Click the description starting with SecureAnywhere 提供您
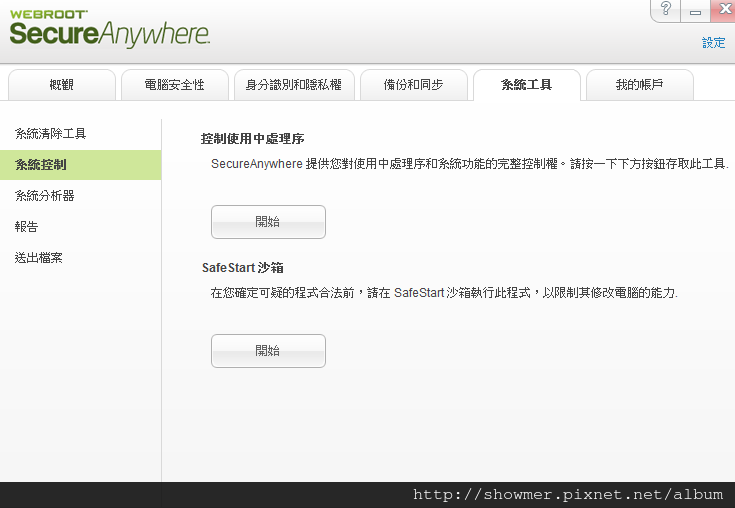This screenshot has width=735, height=508. pyautogui.click(x=470, y=164)
